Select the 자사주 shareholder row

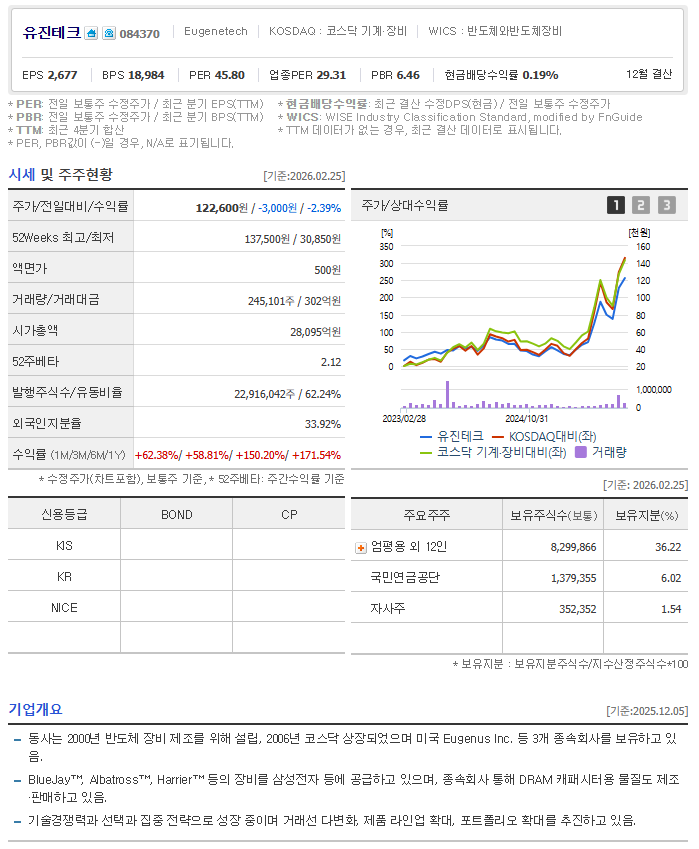pos(519,608)
